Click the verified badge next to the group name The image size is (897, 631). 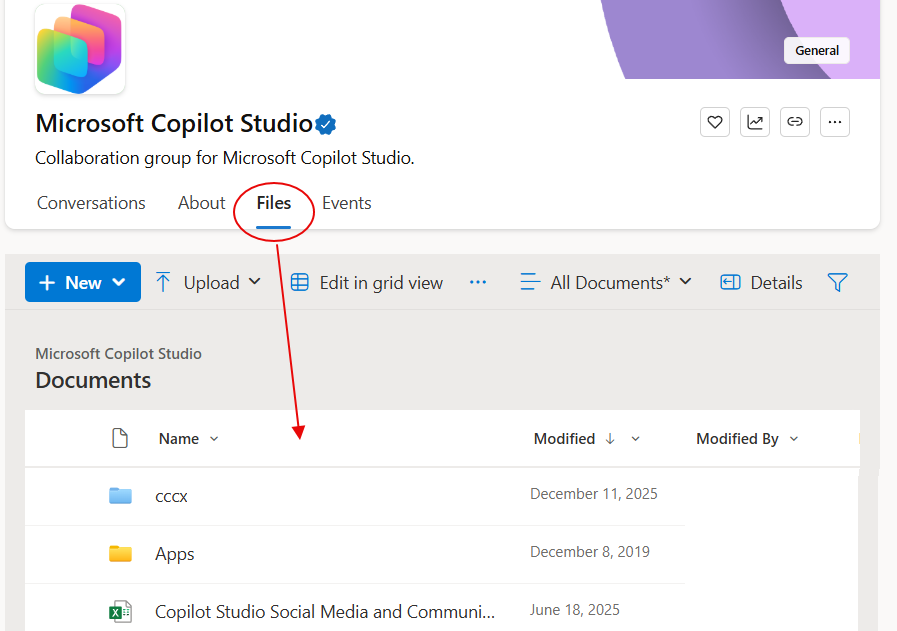tap(325, 124)
